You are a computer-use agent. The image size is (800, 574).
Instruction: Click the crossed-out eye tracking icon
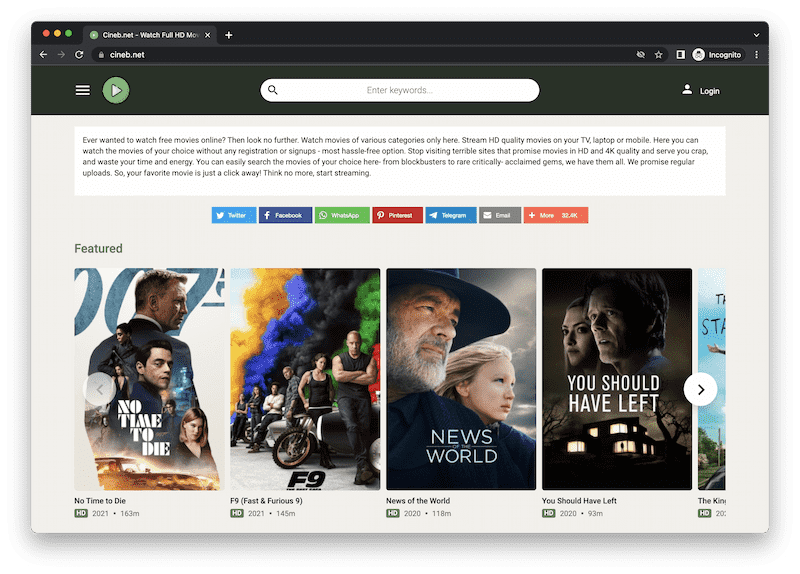click(x=641, y=55)
